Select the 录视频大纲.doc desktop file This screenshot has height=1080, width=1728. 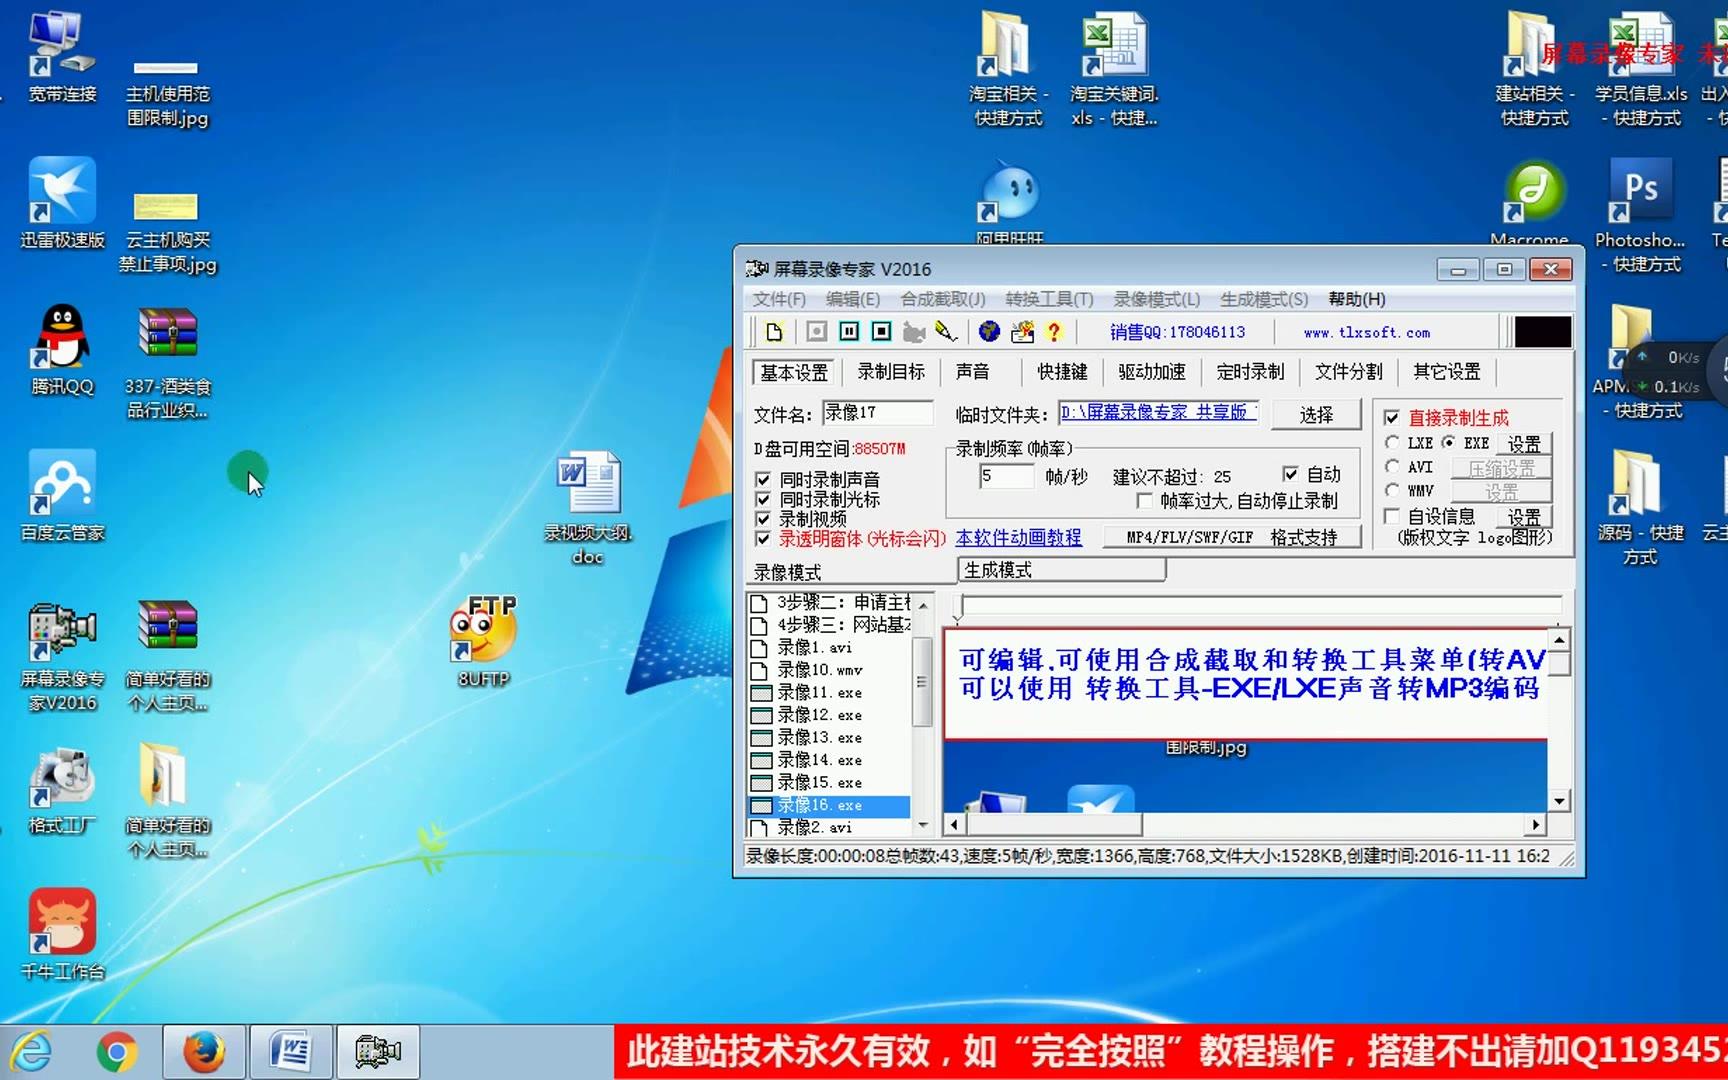coord(588,508)
